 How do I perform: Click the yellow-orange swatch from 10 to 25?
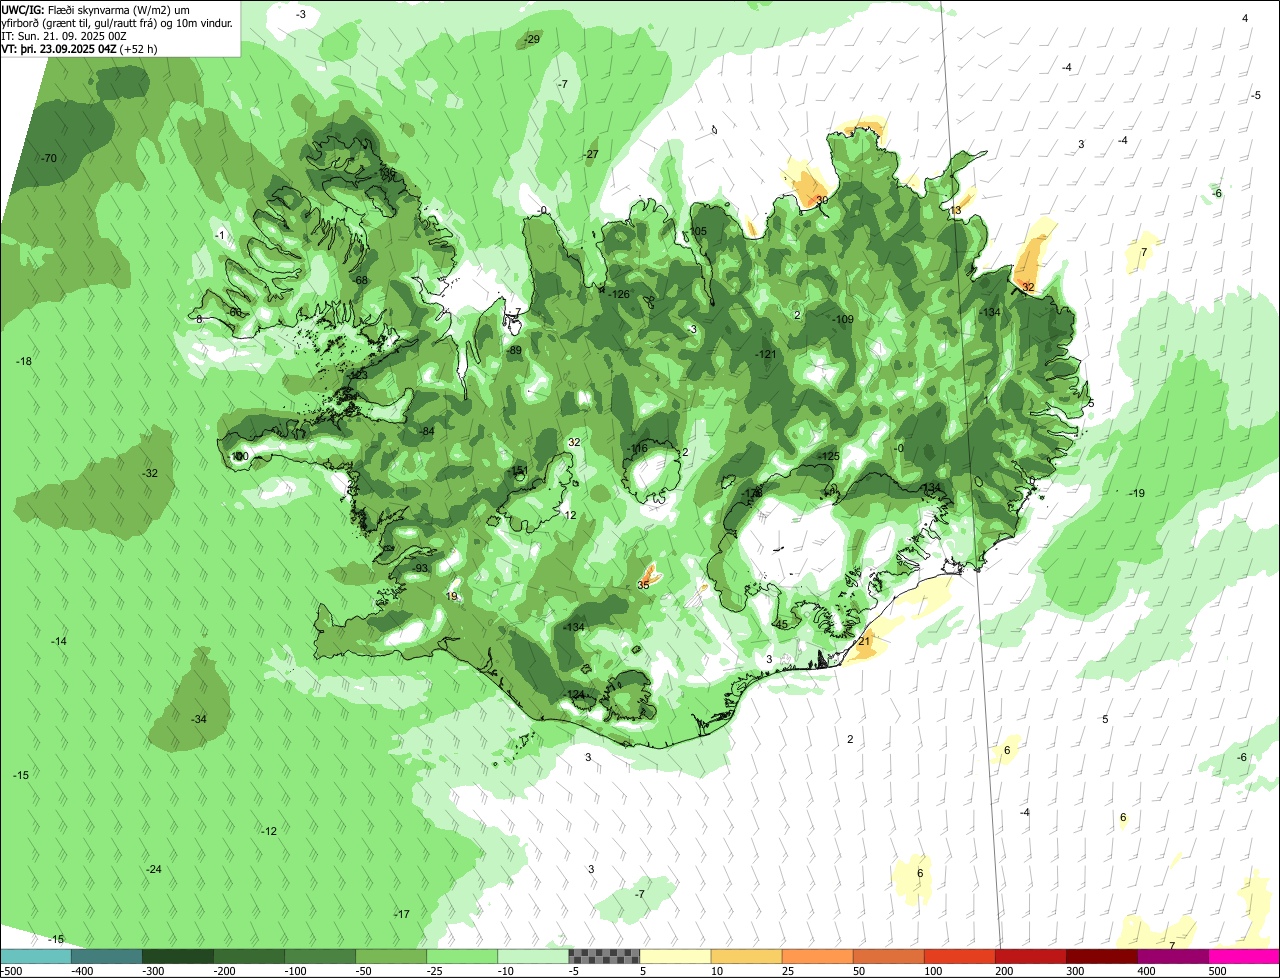point(746,956)
